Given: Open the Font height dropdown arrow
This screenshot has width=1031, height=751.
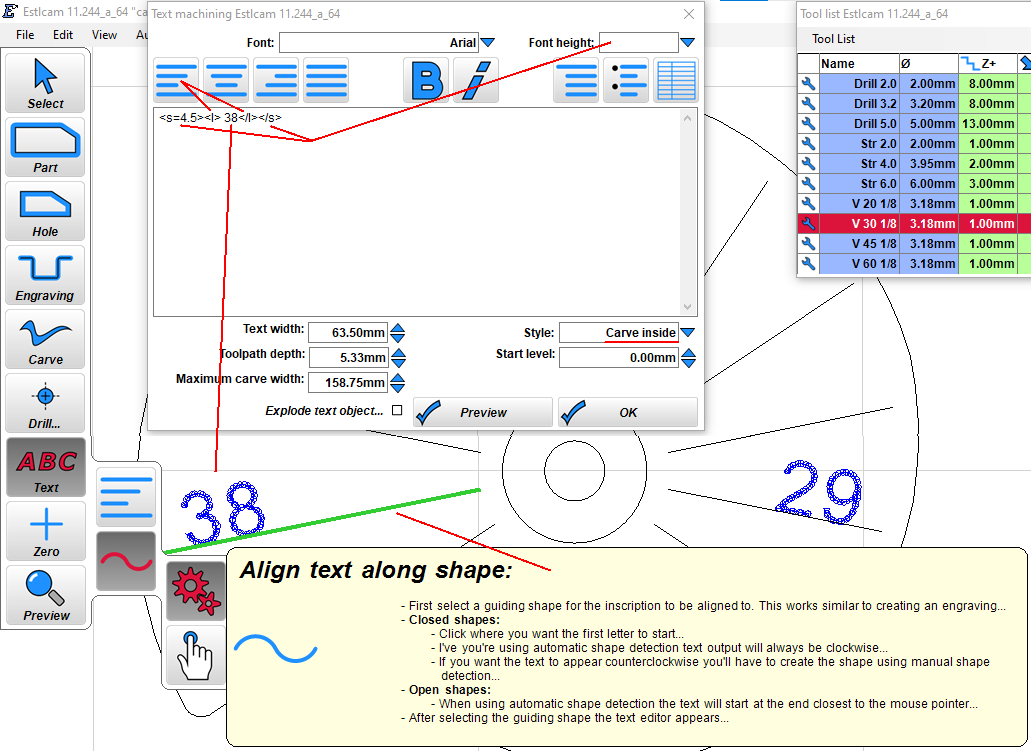Looking at the screenshot, I should [x=688, y=43].
